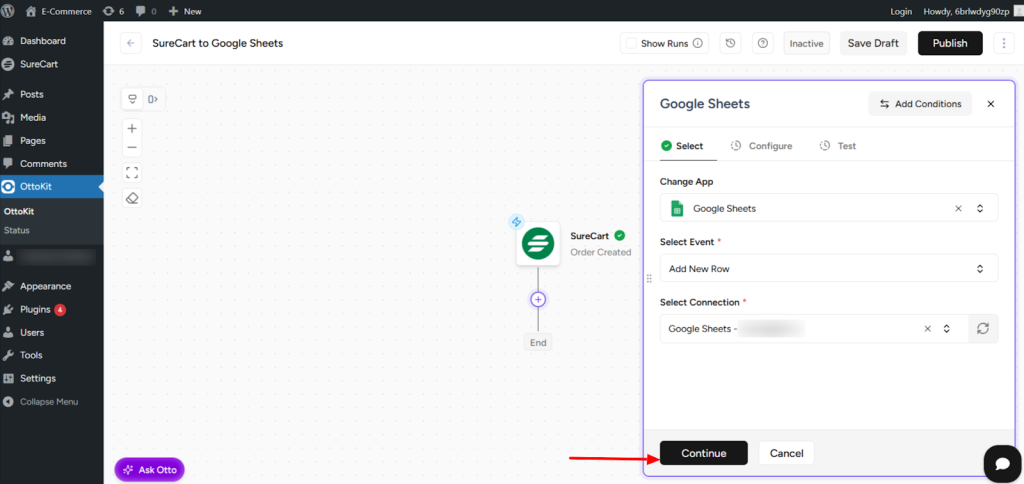This screenshot has height=484, width=1024.
Task: Switch to the Configure tab
Action: tap(761, 146)
